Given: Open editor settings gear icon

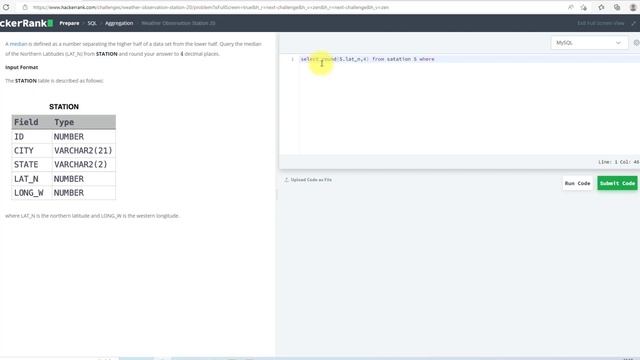Looking at the screenshot, I should click(636, 42).
